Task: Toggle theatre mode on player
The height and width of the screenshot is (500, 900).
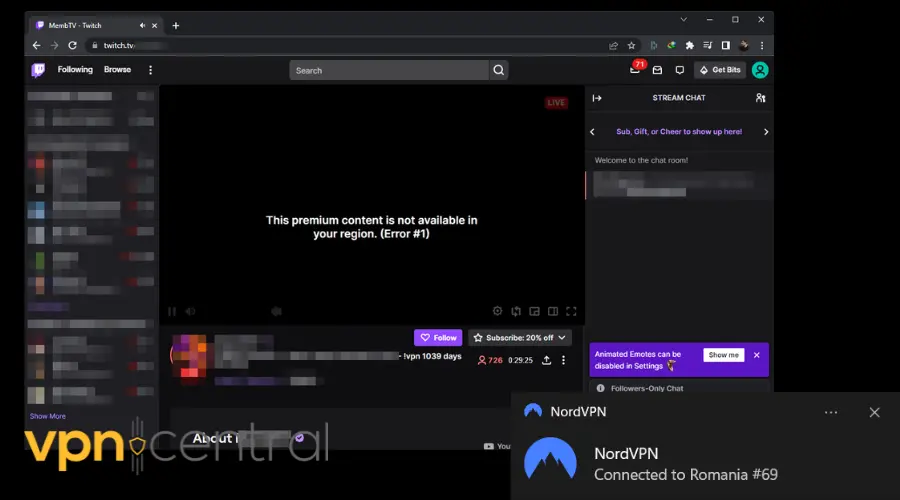Action: pyautogui.click(x=553, y=311)
